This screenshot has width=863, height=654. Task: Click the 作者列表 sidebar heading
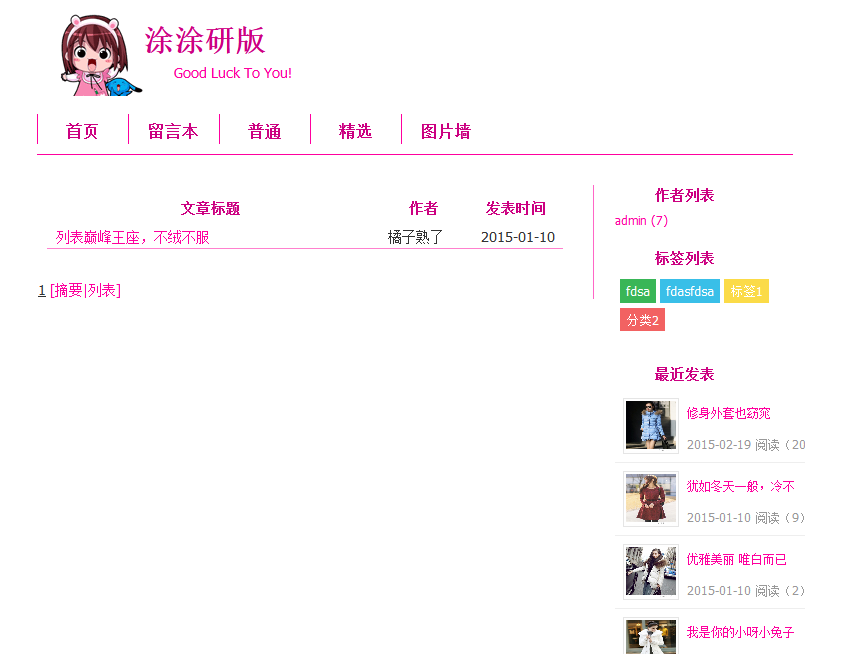click(x=684, y=195)
